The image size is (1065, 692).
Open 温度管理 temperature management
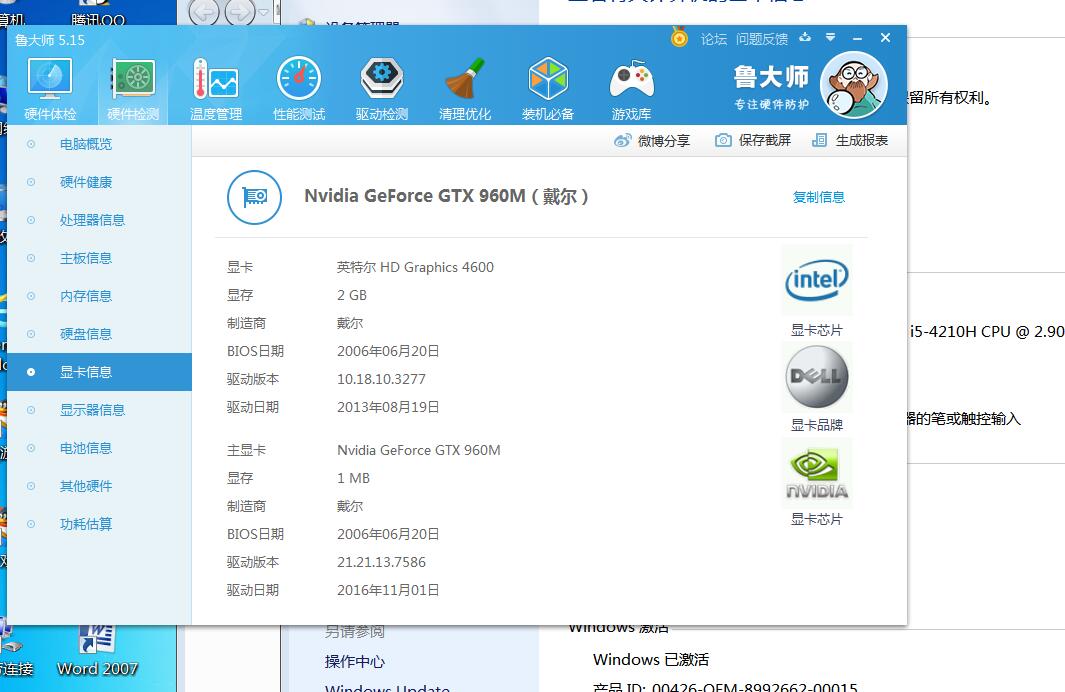pos(216,88)
